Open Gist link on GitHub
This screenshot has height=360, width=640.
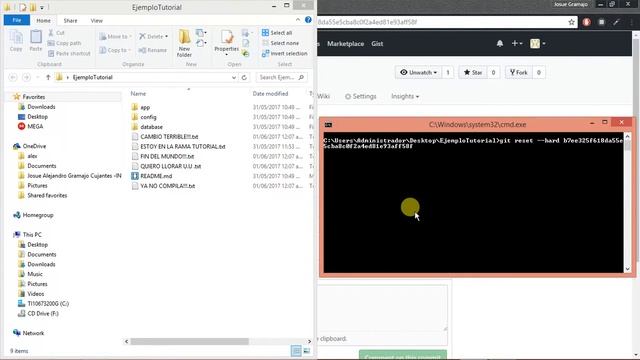[377, 44]
